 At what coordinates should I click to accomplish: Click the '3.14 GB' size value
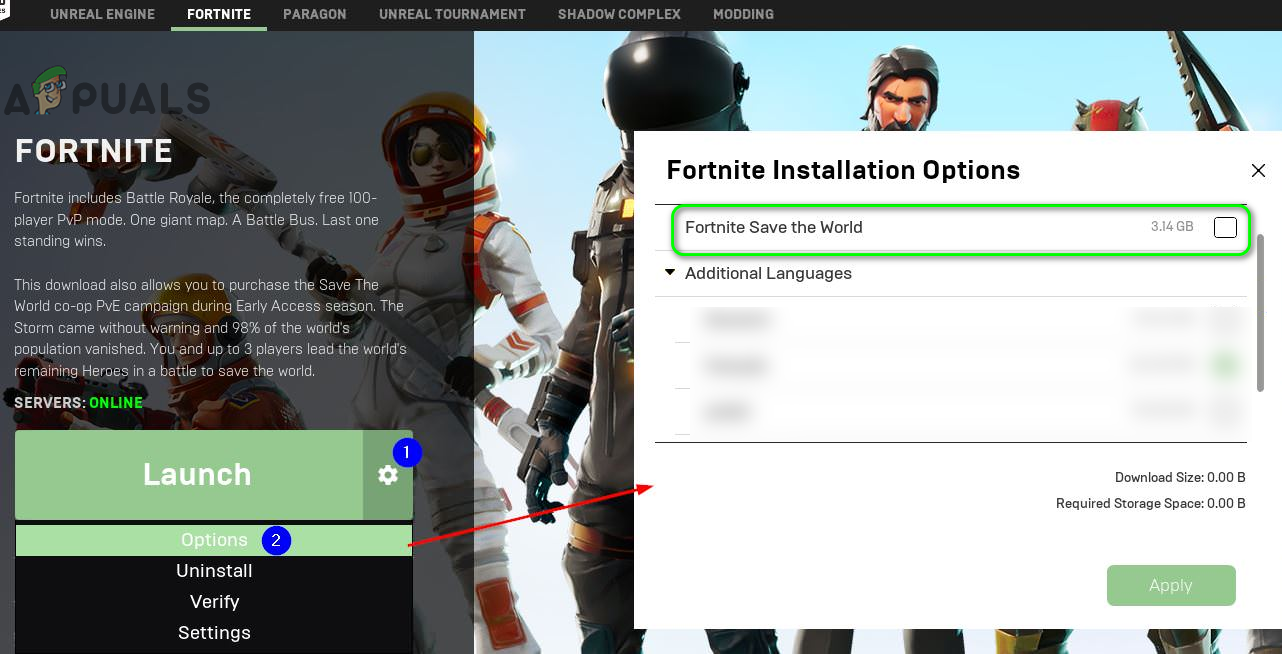coord(1172,227)
